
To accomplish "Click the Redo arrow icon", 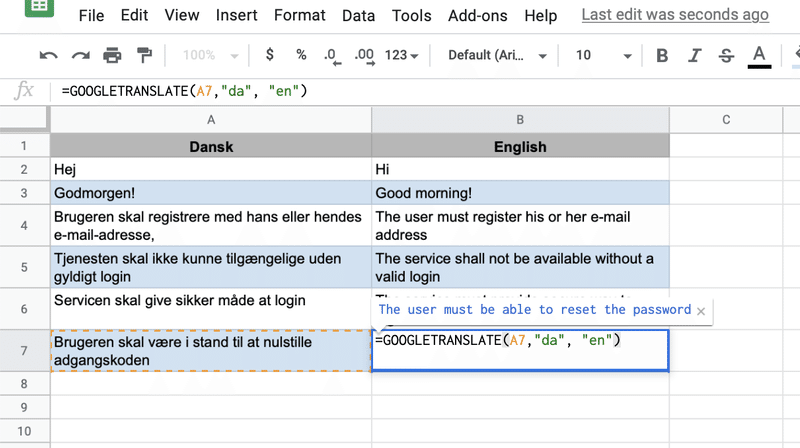I will point(81,55).
